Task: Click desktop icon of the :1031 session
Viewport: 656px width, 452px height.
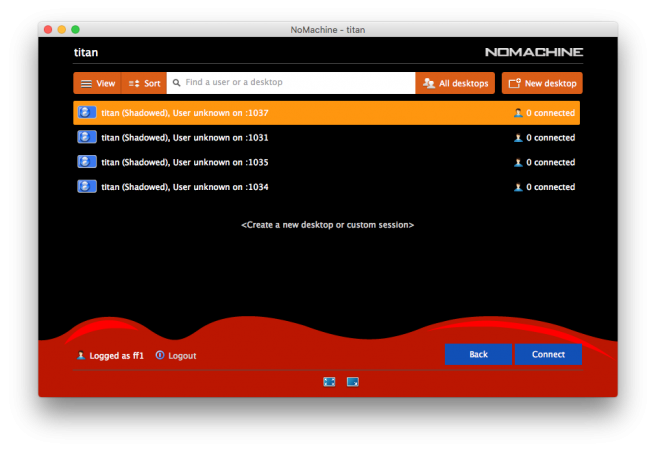Action: 87,137
